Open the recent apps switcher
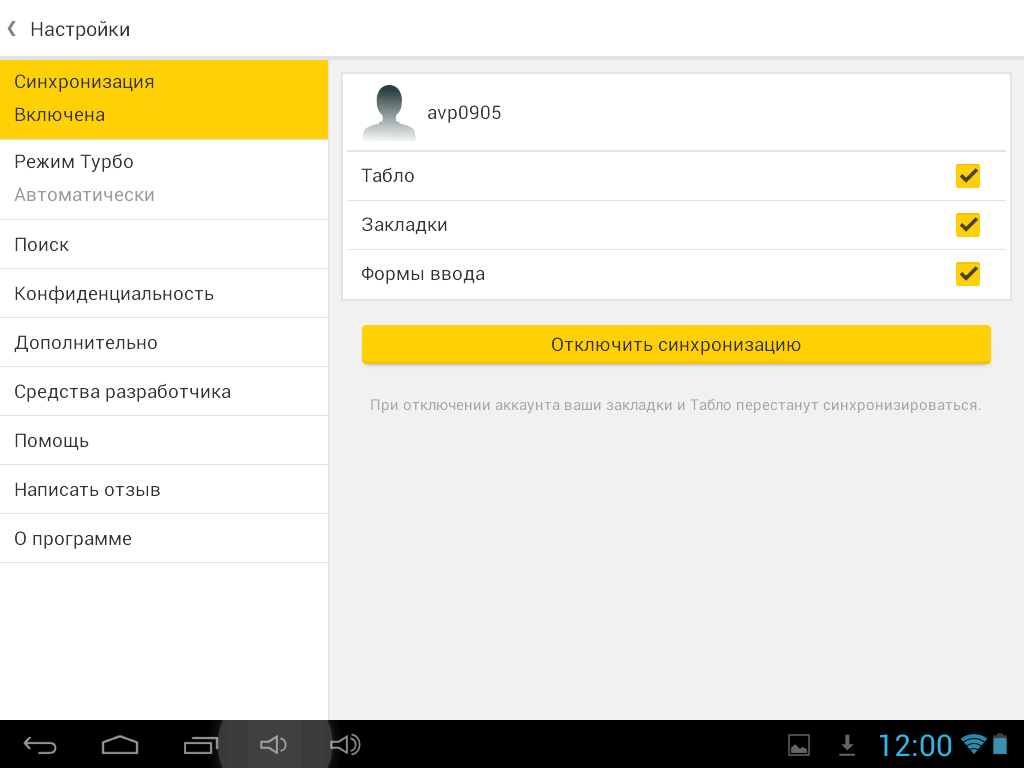 coord(201,744)
